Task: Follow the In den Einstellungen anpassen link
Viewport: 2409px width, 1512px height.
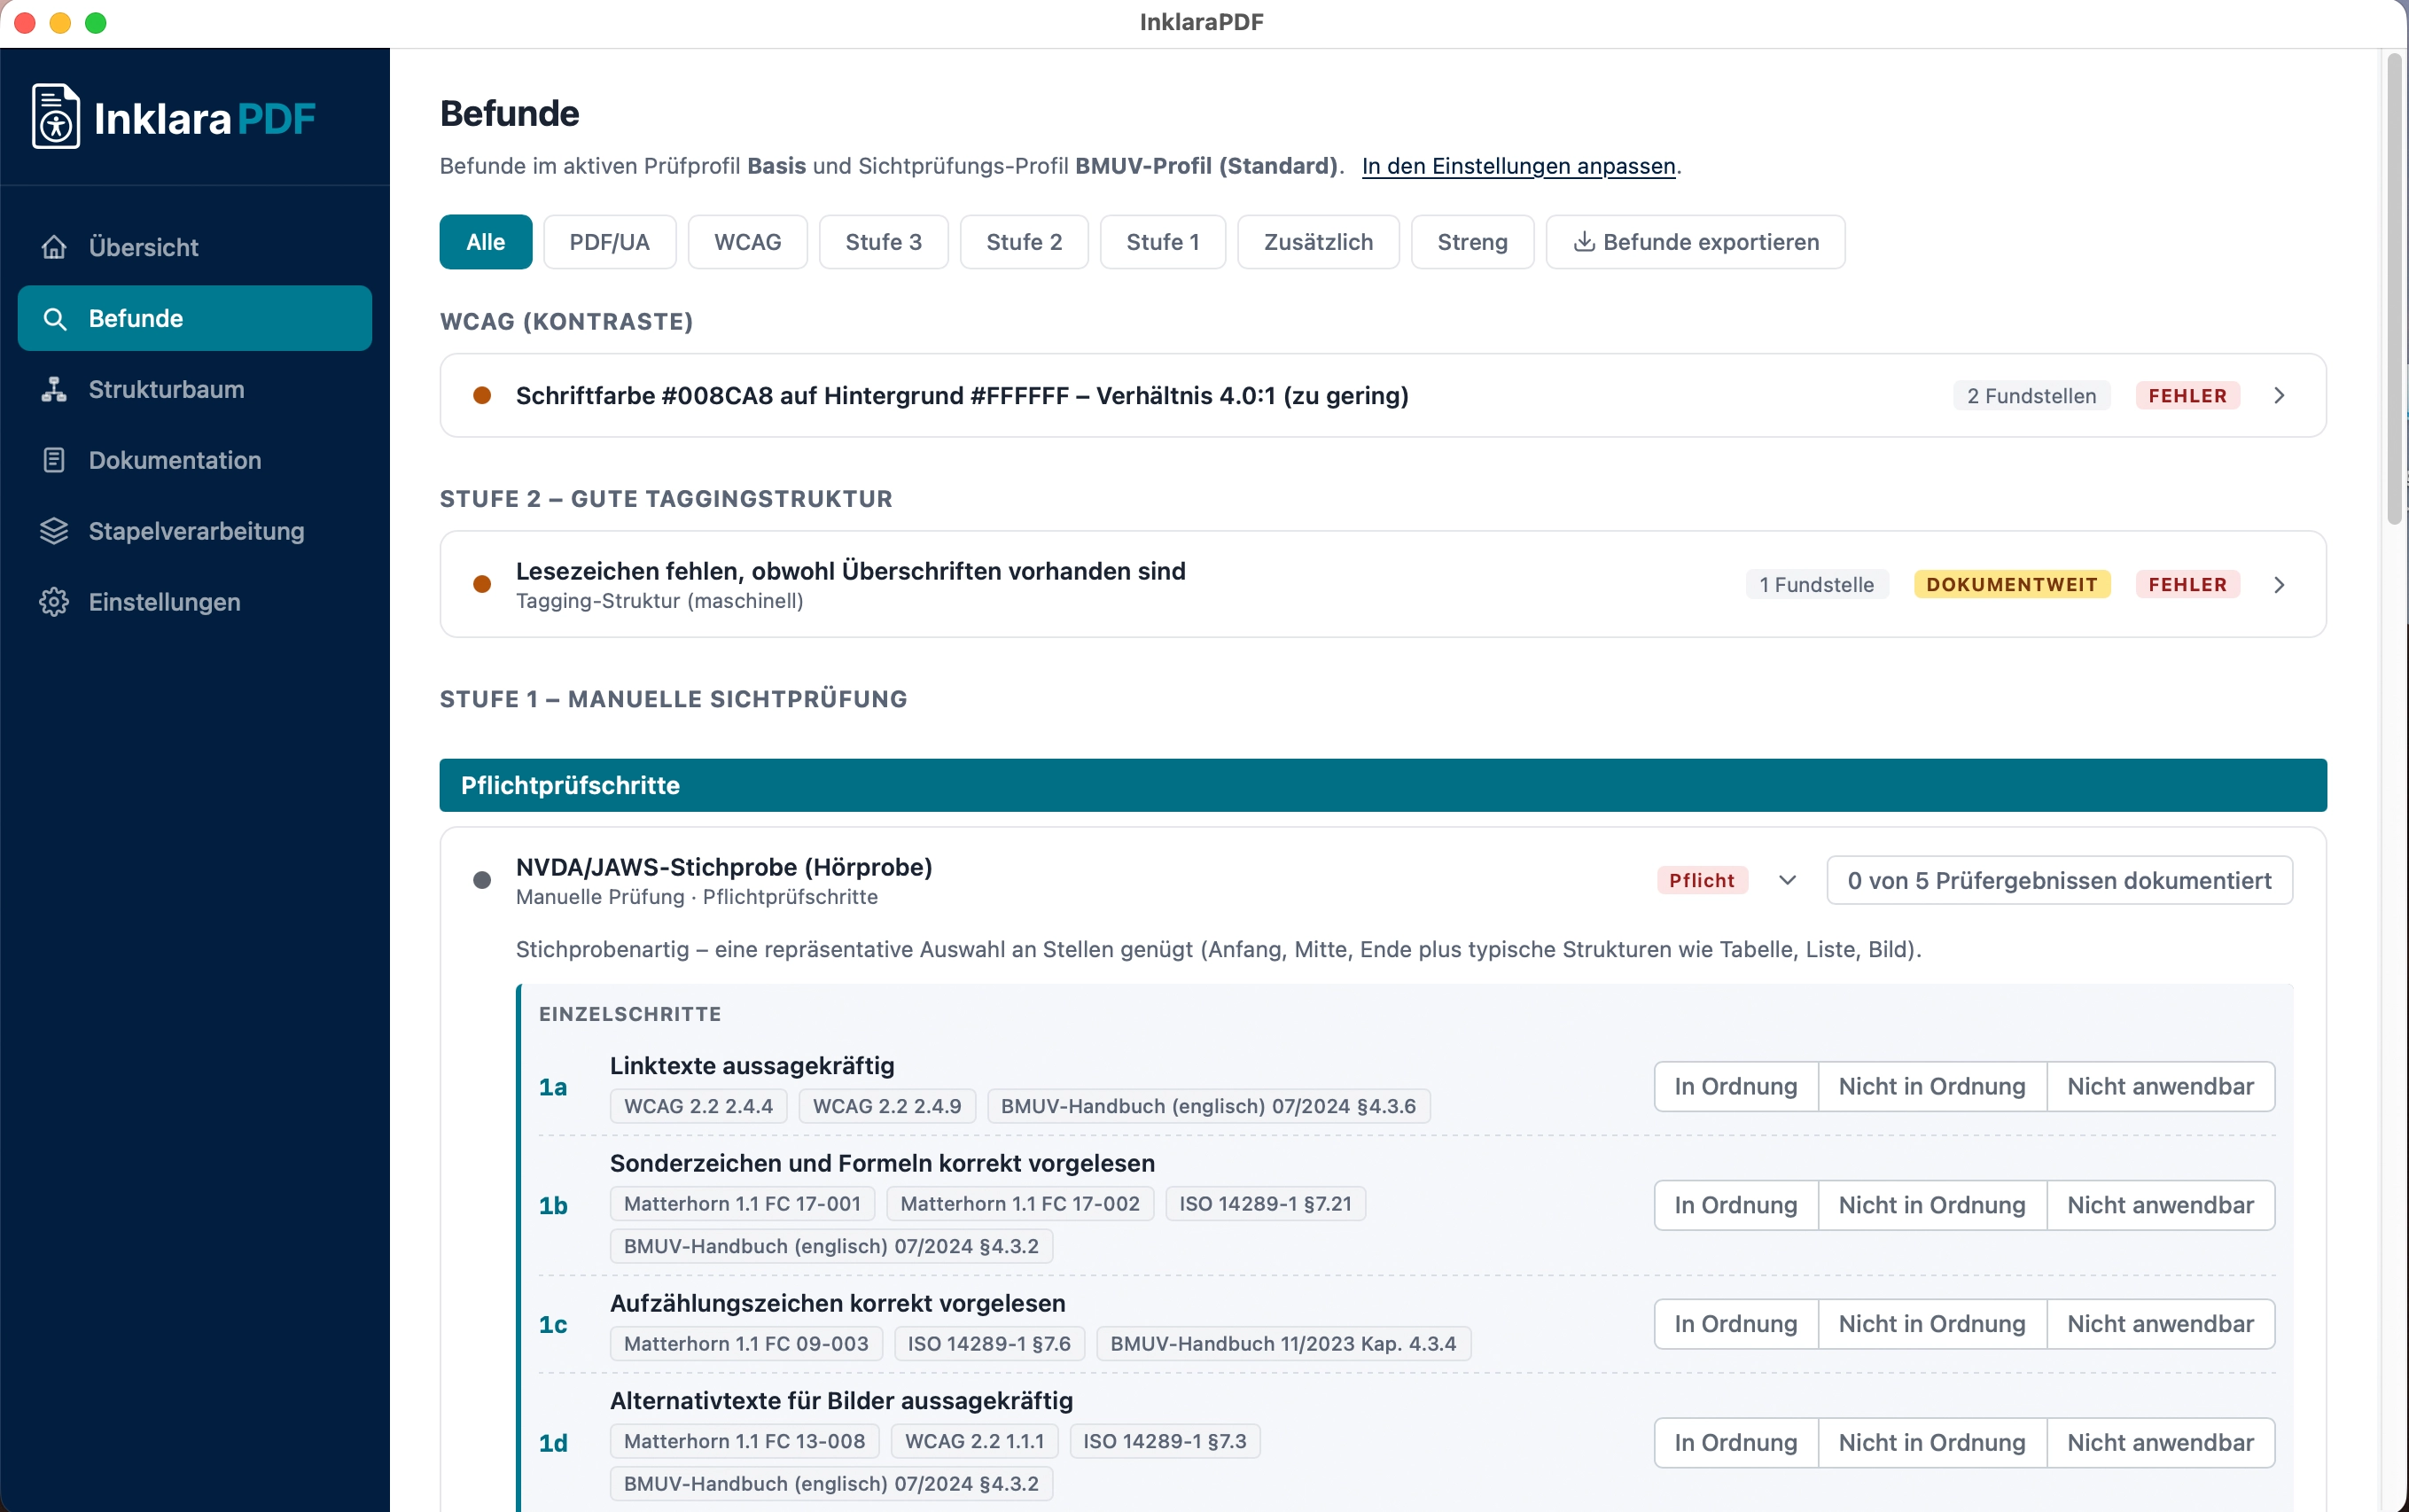Action: click(1518, 166)
